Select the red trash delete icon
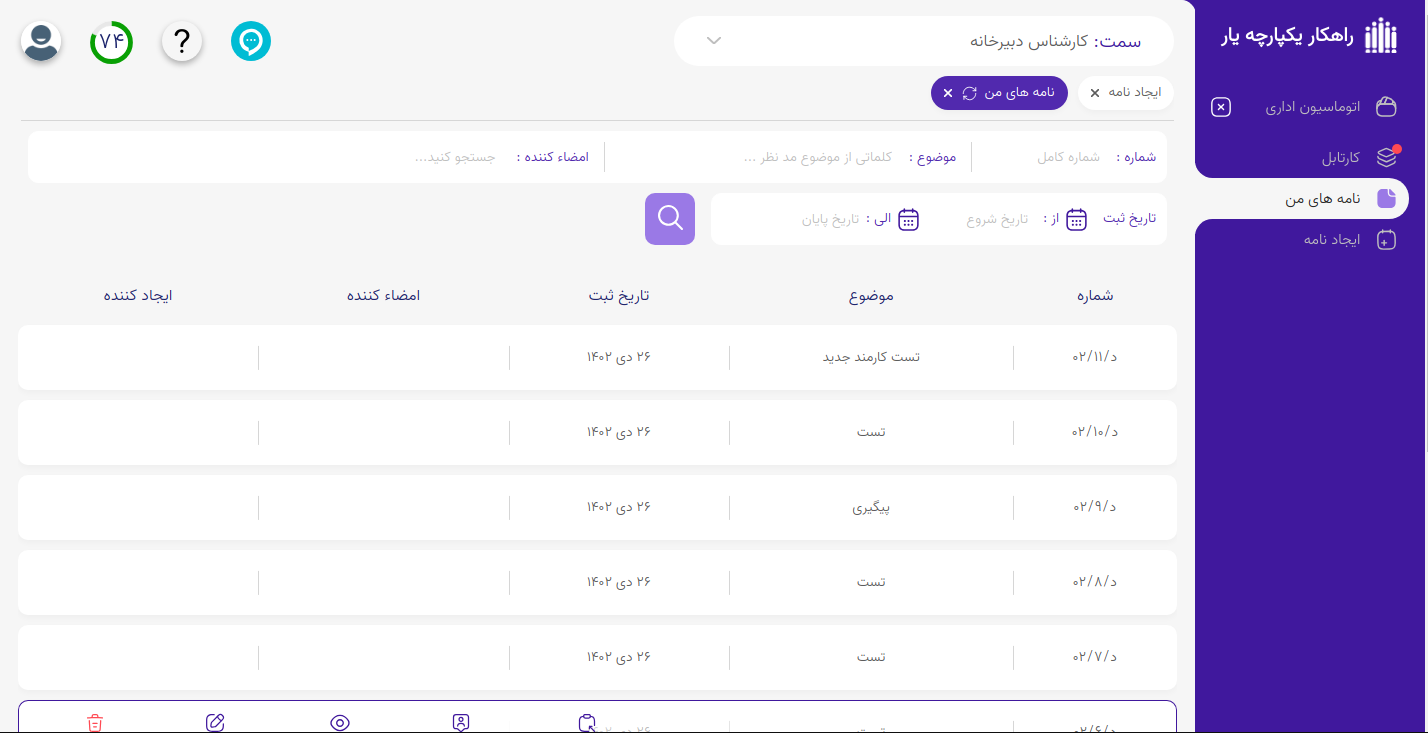 (95, 722)
